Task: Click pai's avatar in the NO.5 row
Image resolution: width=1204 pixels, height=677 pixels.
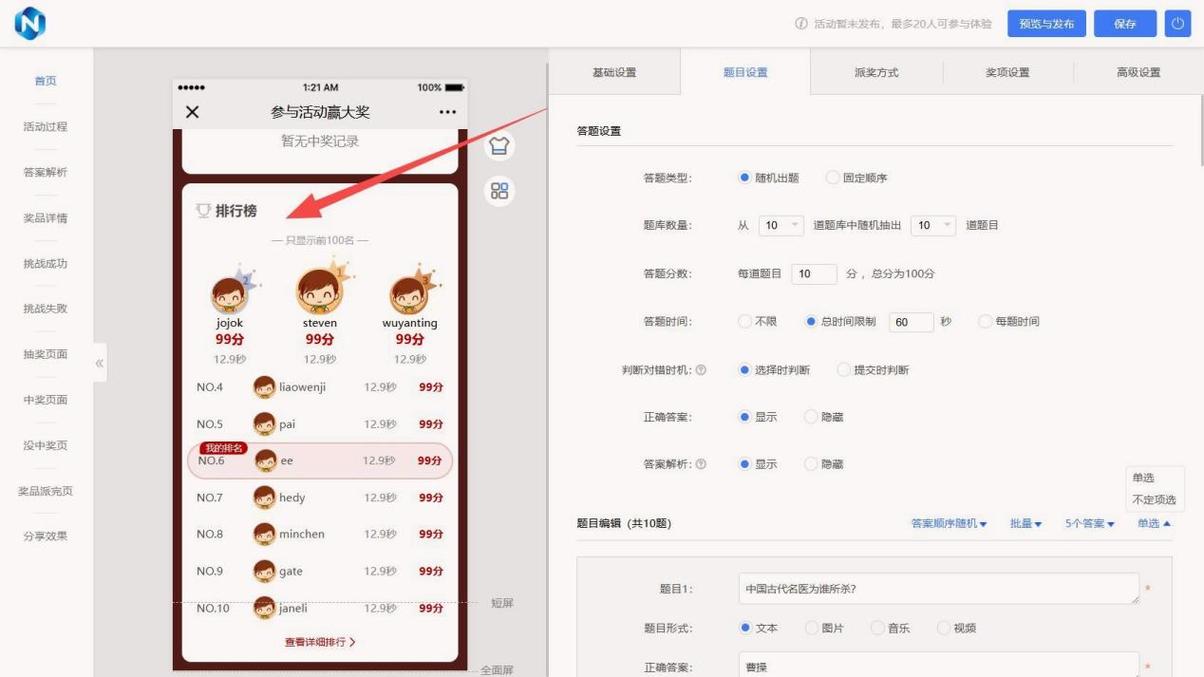Action: point(264,424)
